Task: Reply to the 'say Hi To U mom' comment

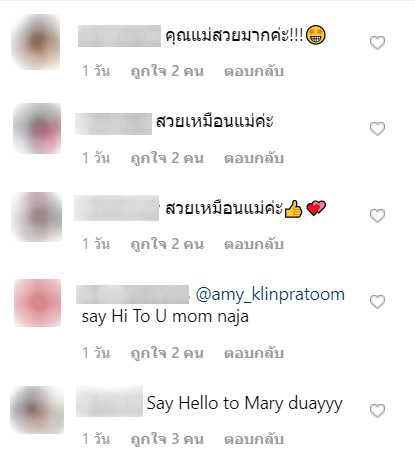Action: click(x=254, y=353)
